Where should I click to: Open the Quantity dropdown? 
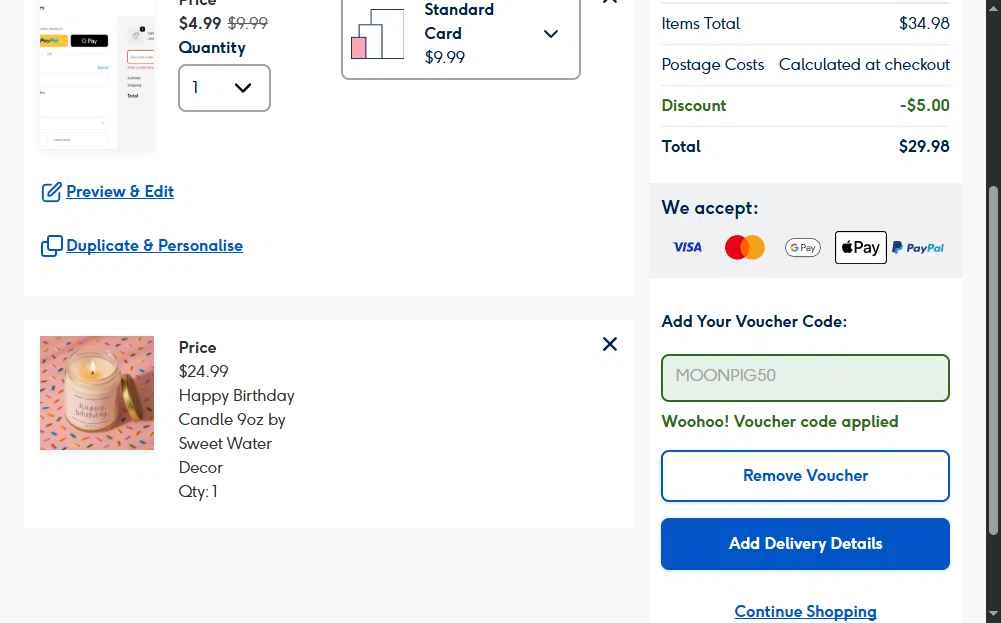click(x=224, y=88)
